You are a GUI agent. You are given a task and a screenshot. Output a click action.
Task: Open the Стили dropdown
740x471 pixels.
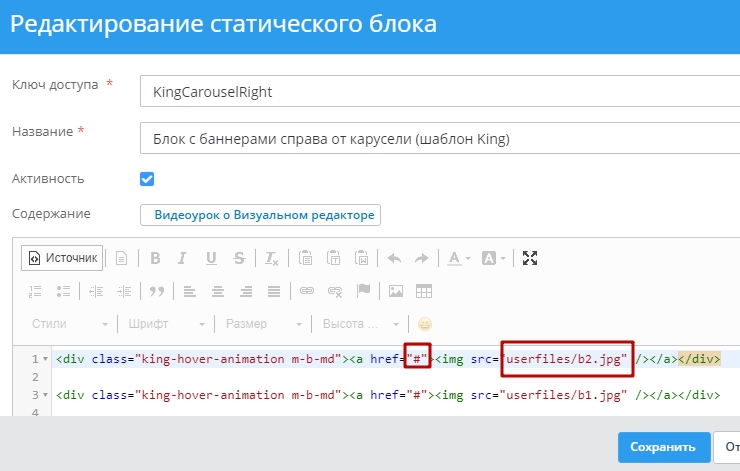tap(70, 324)
